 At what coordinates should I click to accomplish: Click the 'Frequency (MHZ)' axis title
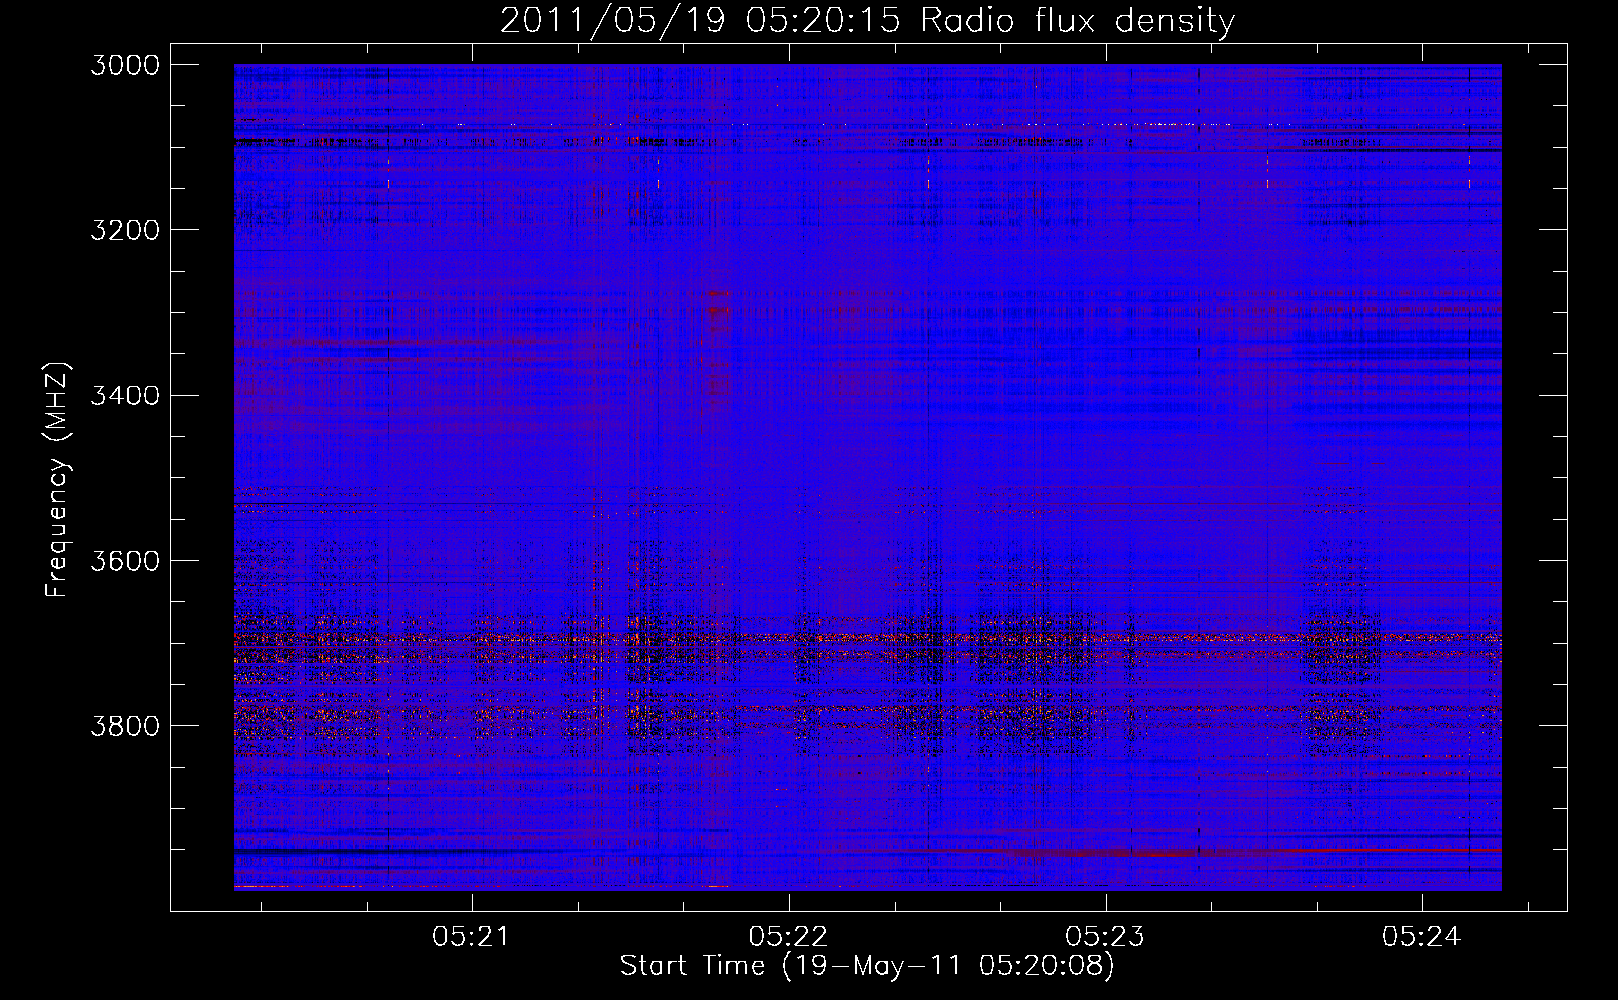tap(58, 480)
